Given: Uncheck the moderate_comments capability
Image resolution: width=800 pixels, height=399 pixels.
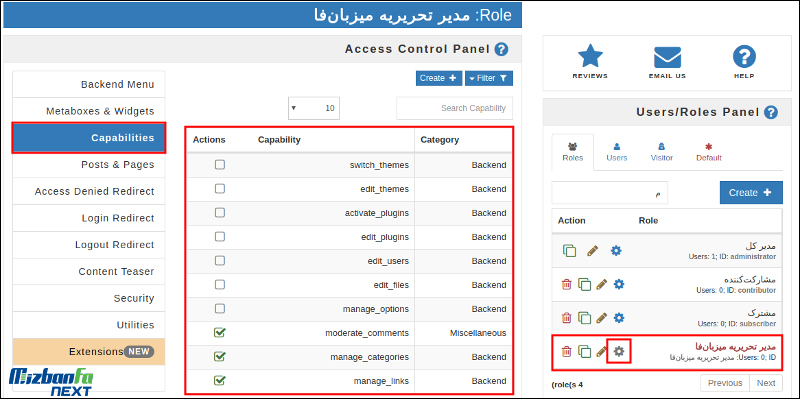Looking at the screenshot, I should point(219,333).
